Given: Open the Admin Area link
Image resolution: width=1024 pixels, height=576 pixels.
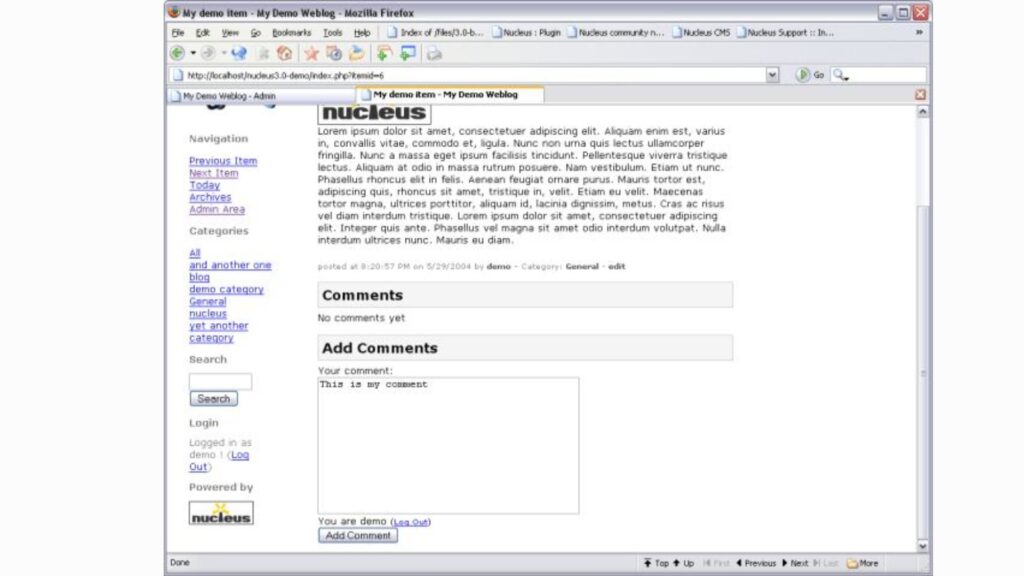Looking at the screenshot, I should (217, 210).
